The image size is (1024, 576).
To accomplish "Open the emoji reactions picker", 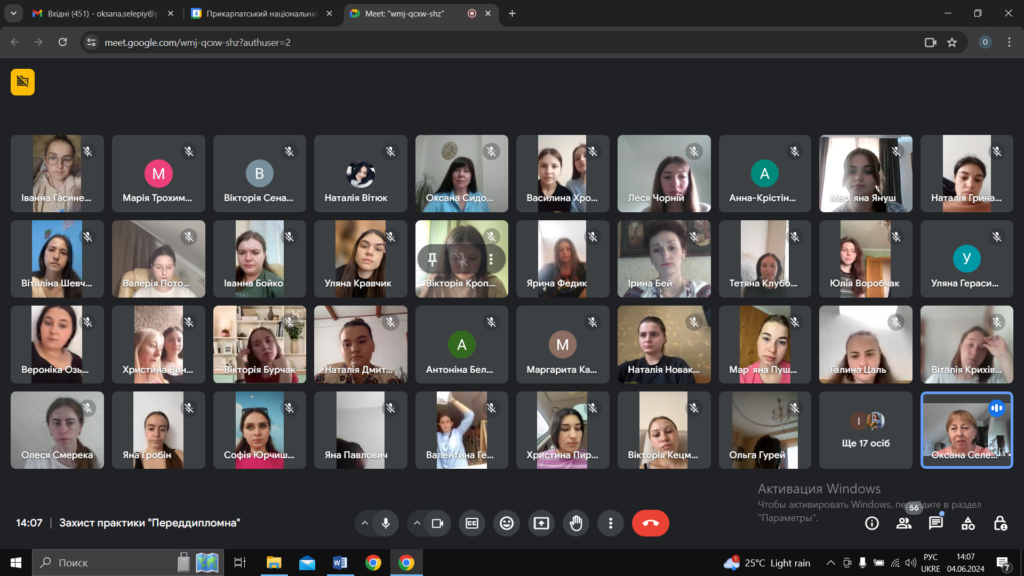I will click(507, 523).
